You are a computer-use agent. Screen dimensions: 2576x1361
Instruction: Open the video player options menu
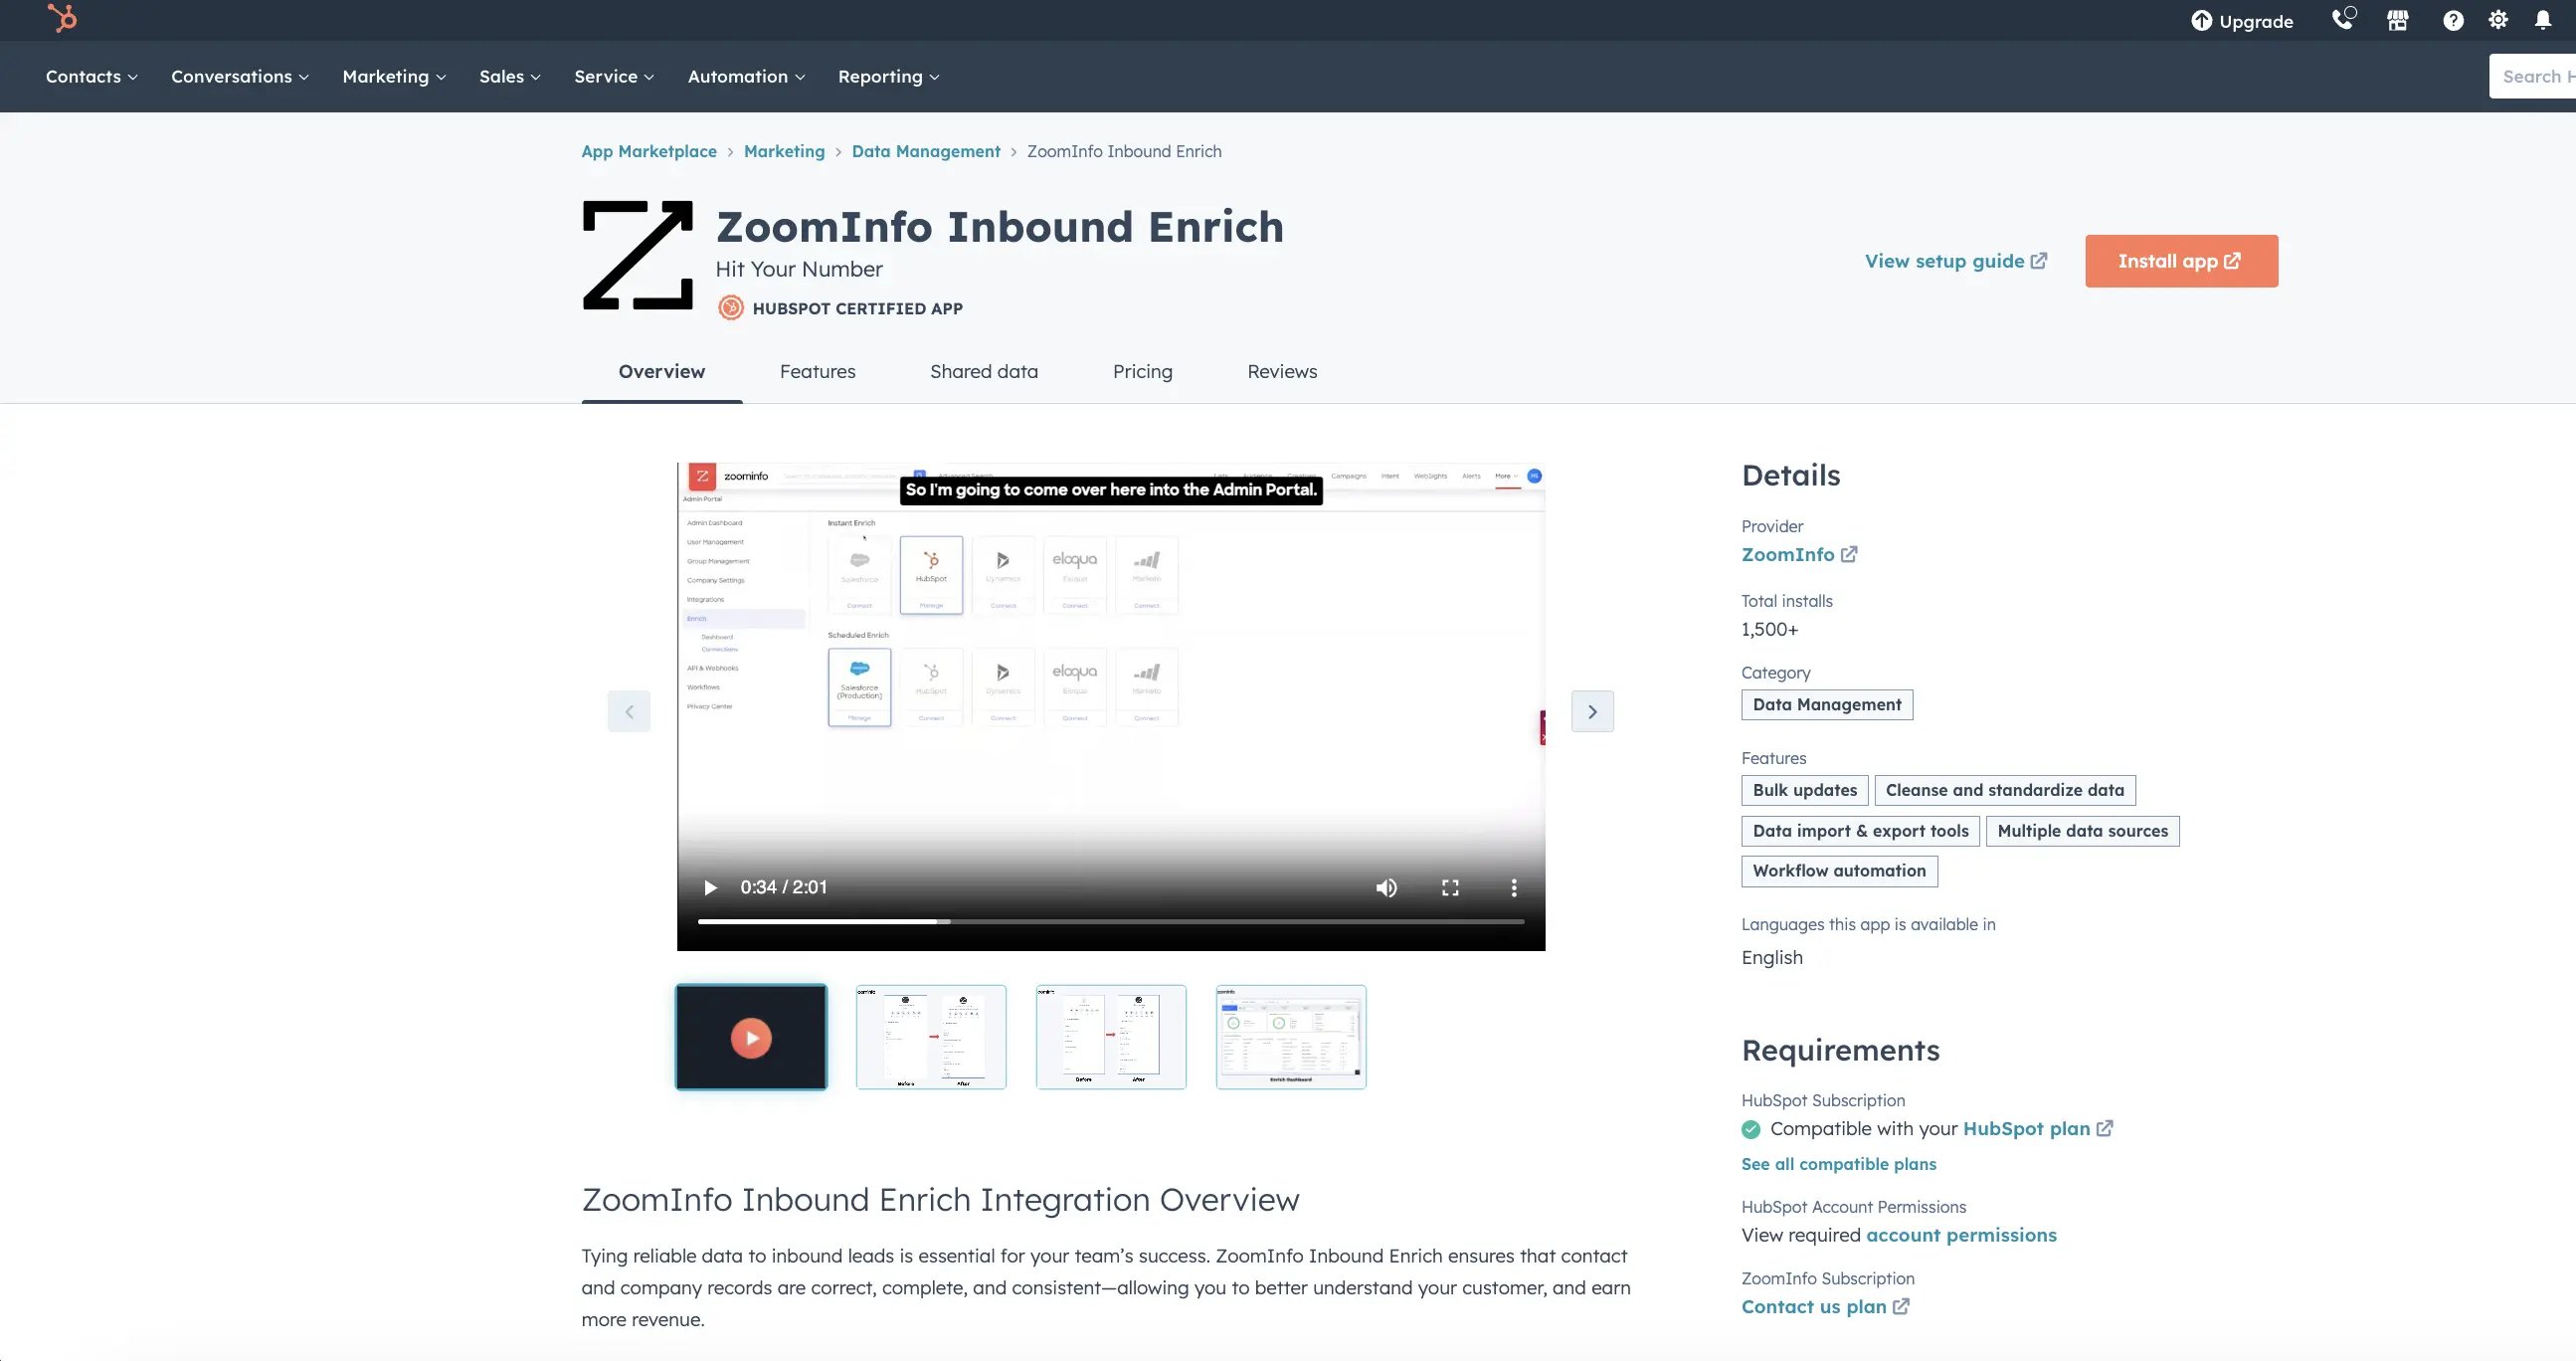point(1514,887)
